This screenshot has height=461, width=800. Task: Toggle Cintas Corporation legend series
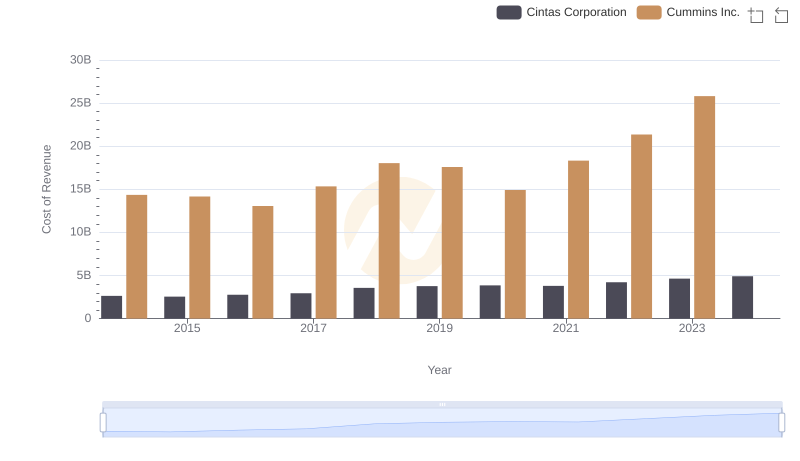coord(561,12)
